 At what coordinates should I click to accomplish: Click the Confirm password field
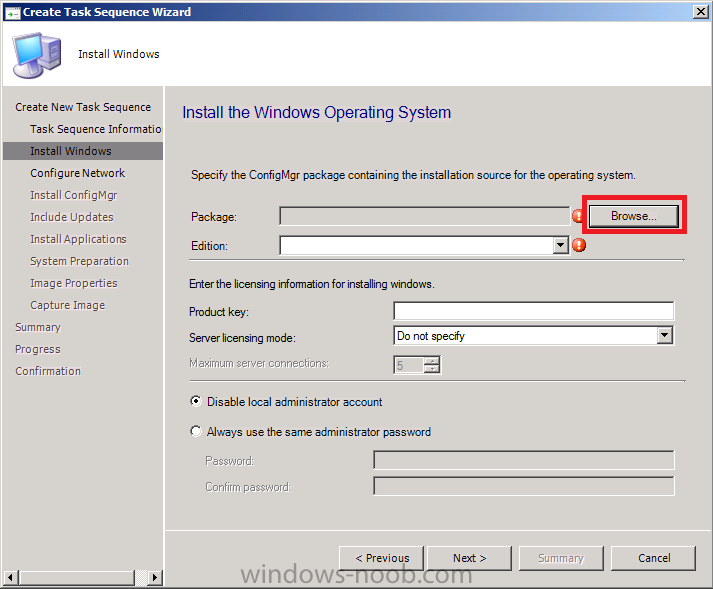pos(524,486)
